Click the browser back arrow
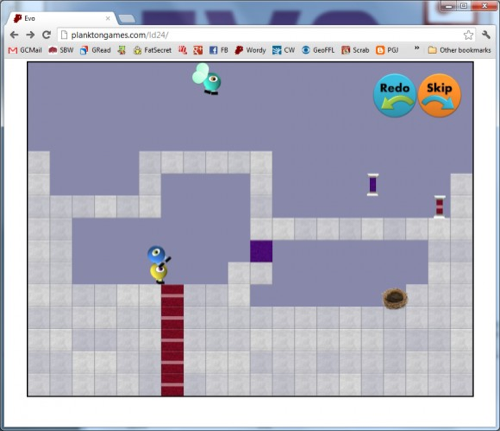500x431 pixels. [14, 35]
